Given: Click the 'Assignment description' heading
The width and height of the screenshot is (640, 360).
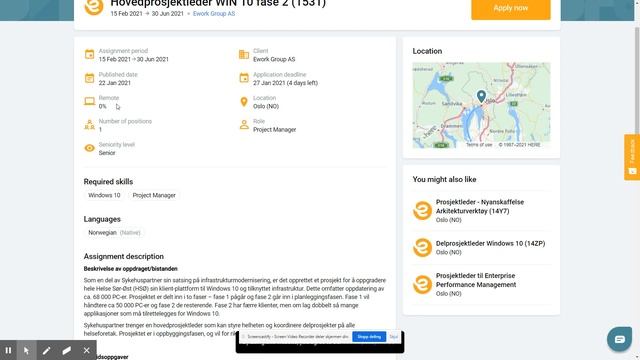Looking at the screenshot, I should pyautogui.click(x=124, y=256).
